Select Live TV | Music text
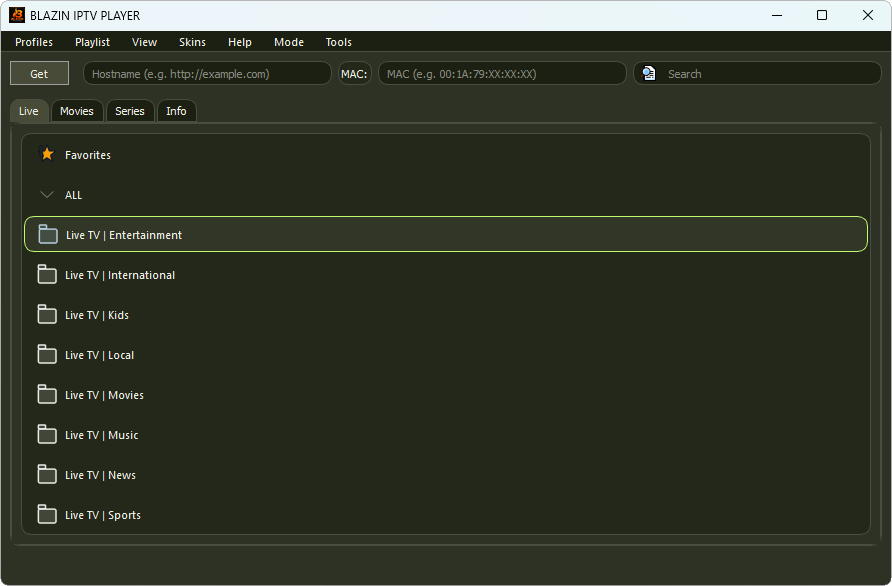 pos(102,435)
